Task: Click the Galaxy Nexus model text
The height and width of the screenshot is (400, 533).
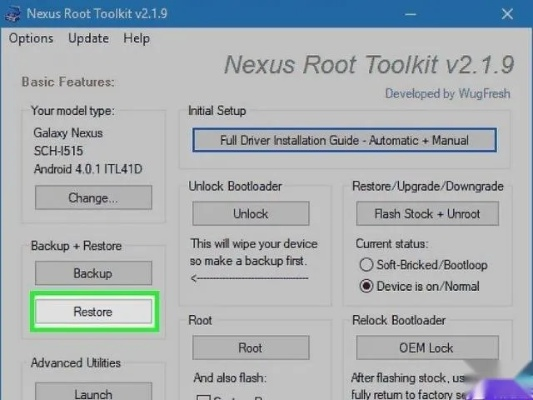Action: (x=68, y=133)
